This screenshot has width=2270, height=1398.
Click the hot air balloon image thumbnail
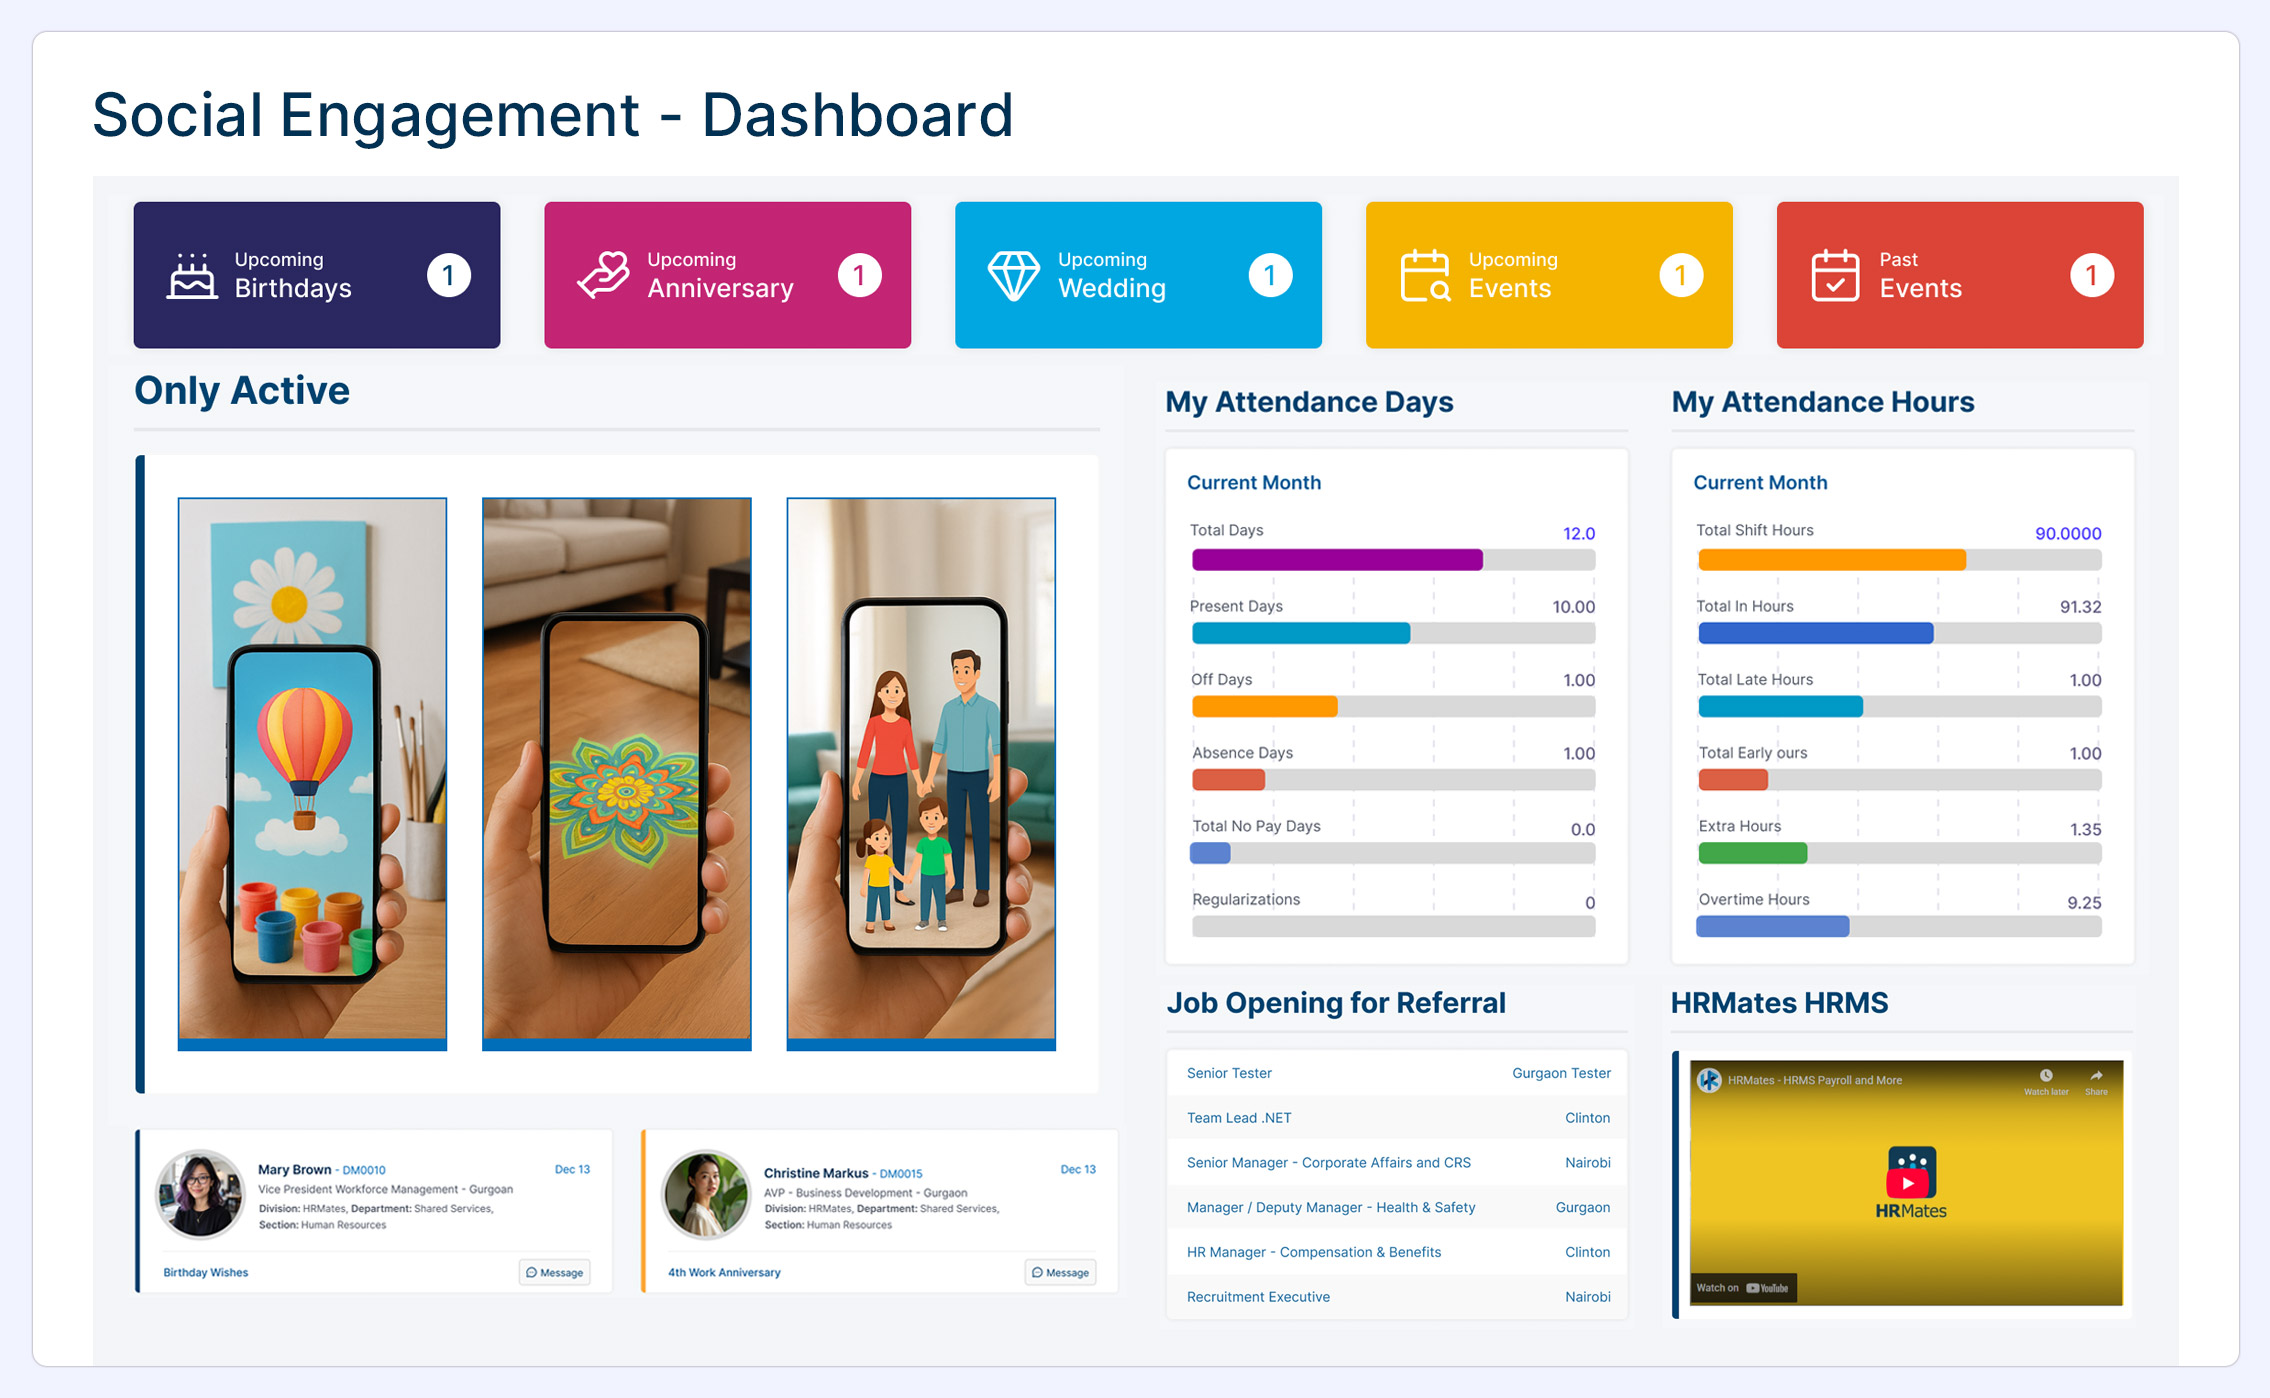click(x=312, y=770)
